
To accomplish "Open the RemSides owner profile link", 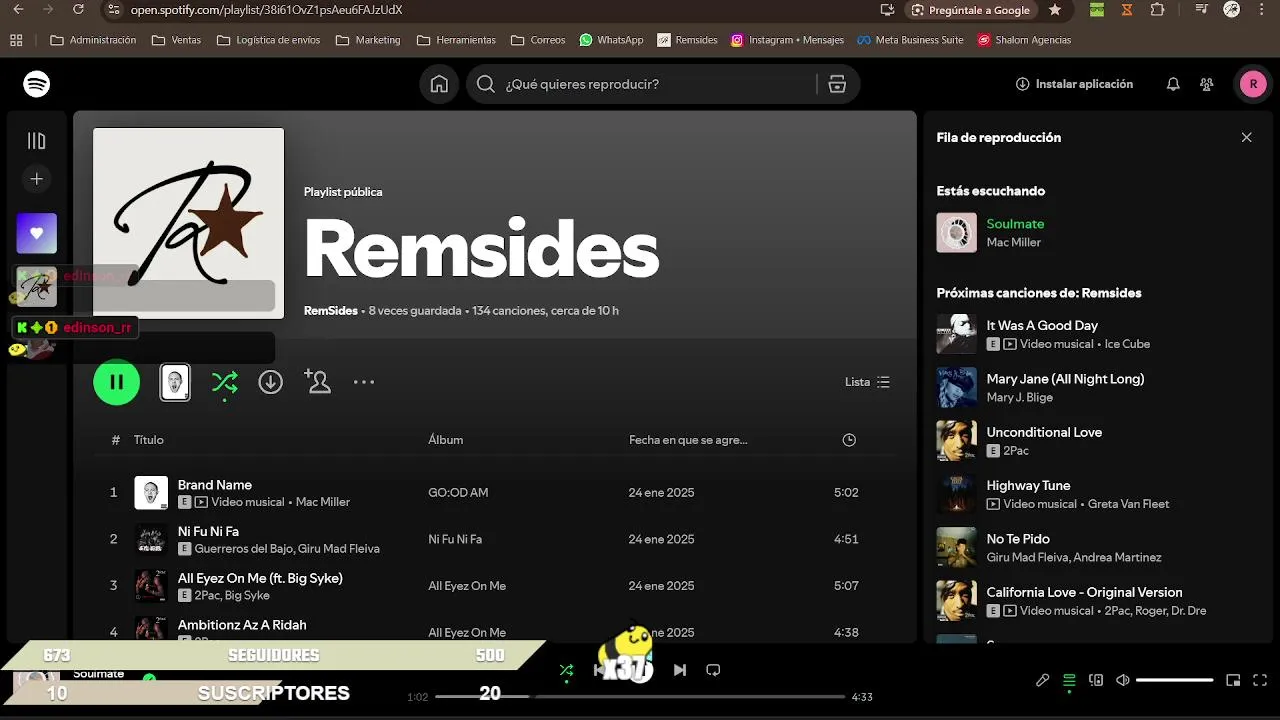I will pyautogui.click(x=331, y=311).
